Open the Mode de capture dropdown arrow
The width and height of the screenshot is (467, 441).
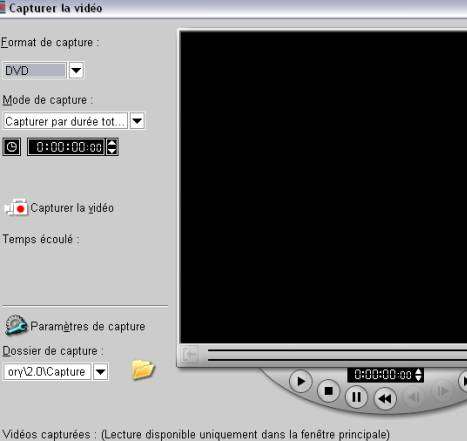137,121
